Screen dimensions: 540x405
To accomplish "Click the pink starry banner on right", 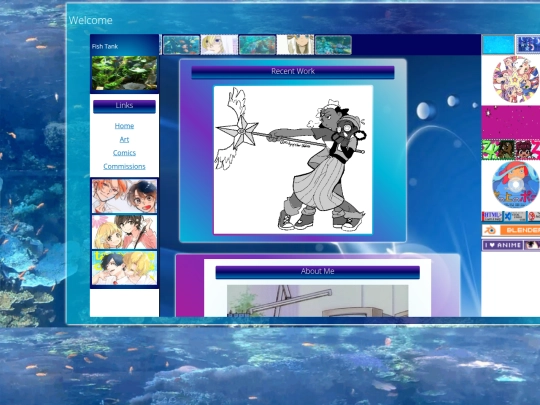I will tap(511, 122).
